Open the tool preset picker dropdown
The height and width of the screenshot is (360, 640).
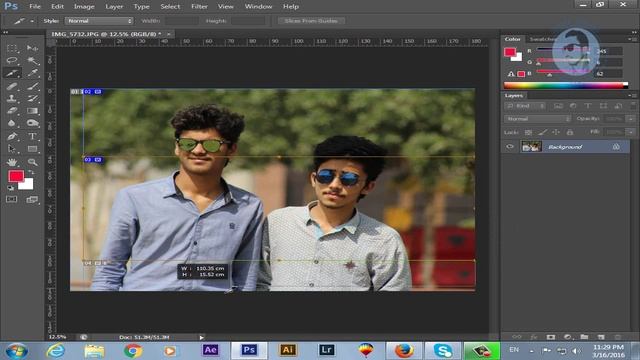tap(32, 21)
